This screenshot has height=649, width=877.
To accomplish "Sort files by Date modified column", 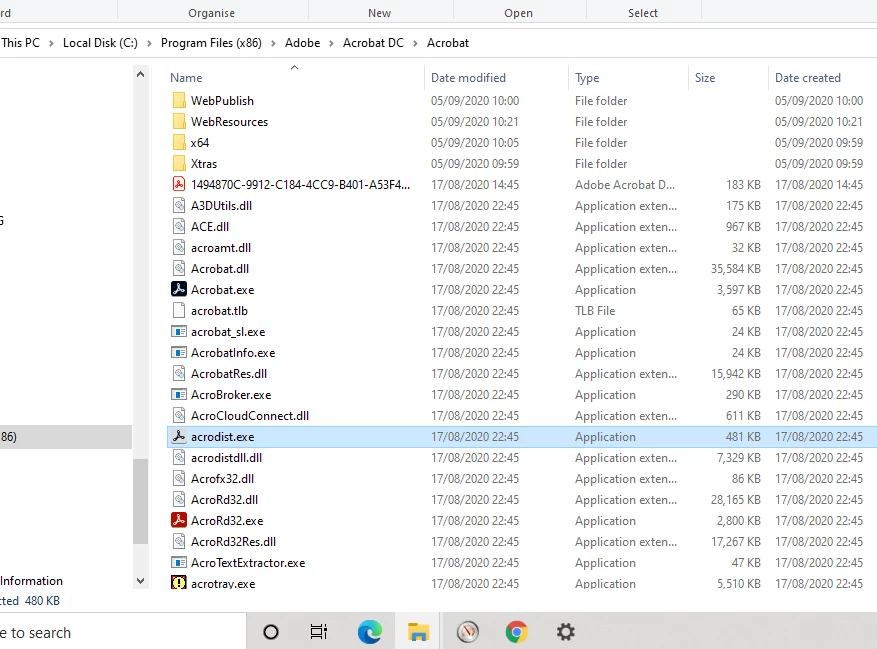I will (x=468, y=78).
